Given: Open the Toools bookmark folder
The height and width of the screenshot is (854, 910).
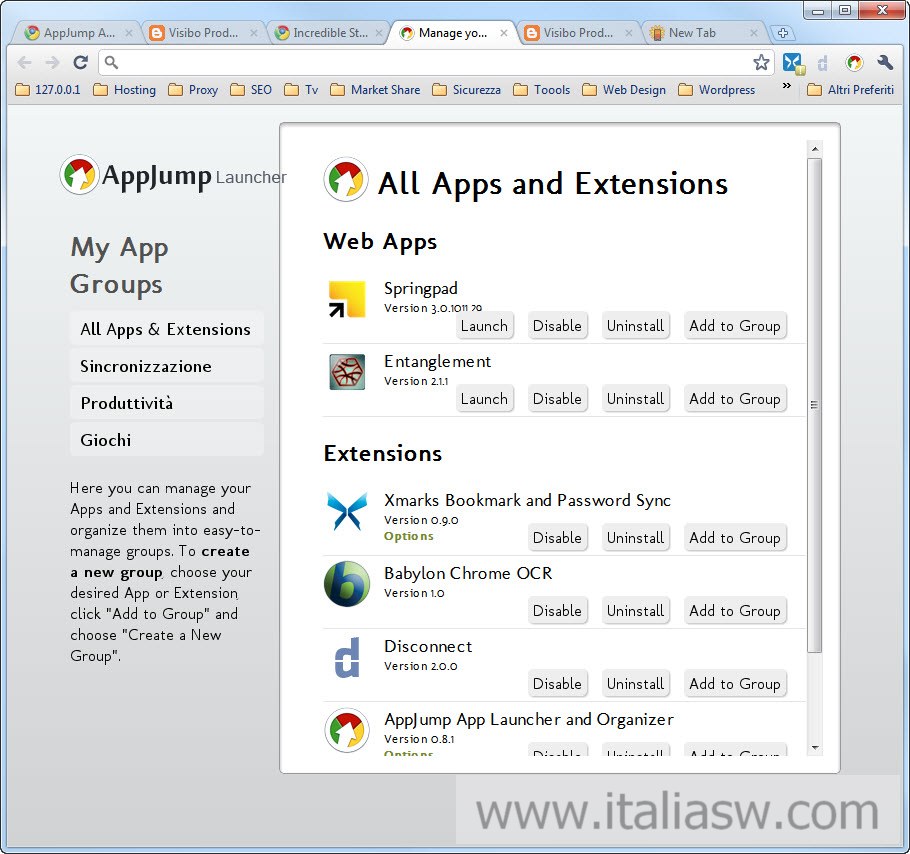Looking at the screenshot, I should point(541,90).
